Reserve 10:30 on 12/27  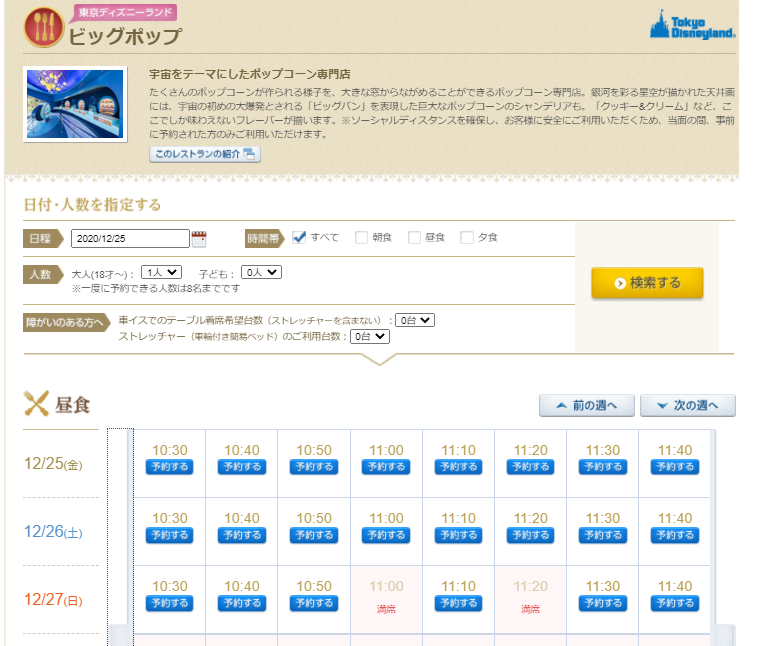(170, 603)
